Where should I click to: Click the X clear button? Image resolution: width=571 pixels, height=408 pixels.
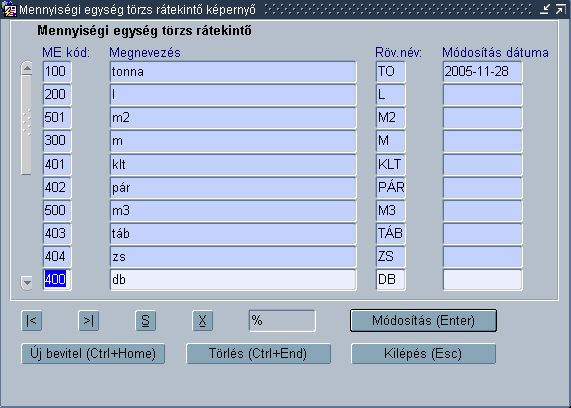point(202,321)
